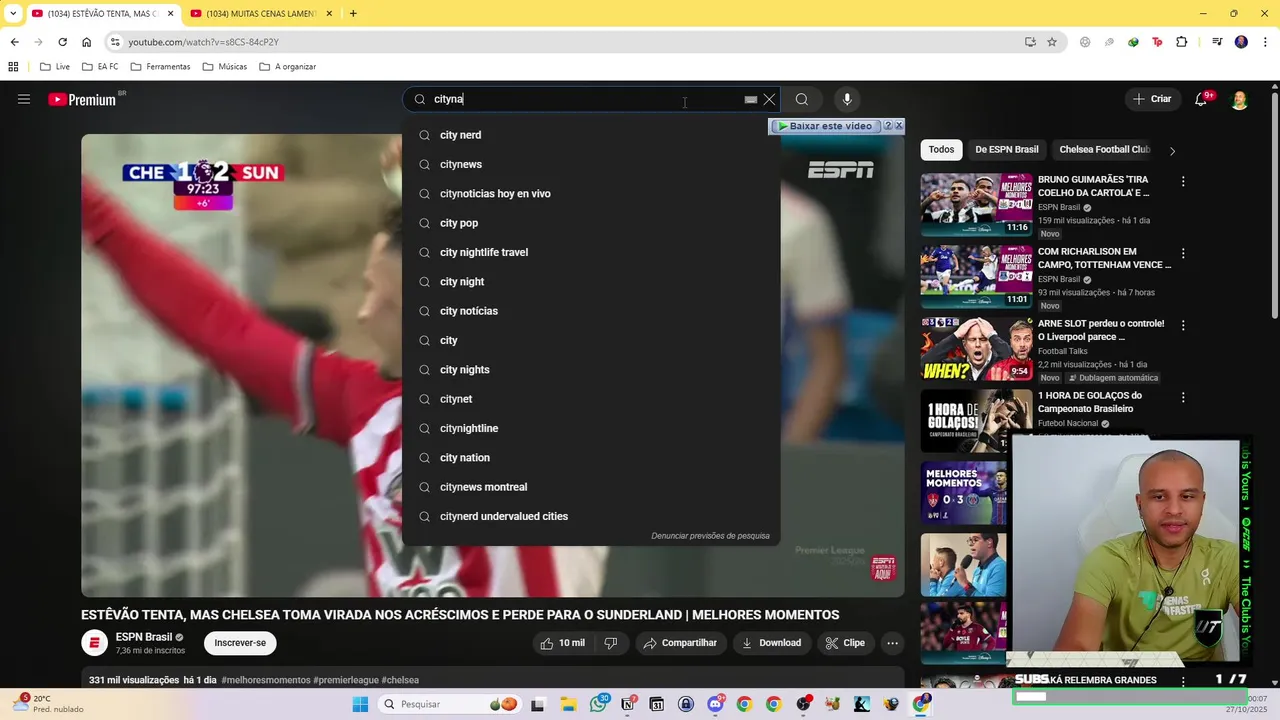Viewport: 1280px width, 720px height.
Task: Click 'Baixar este vídeo' download overlay button
Action: tap(825, 126)
